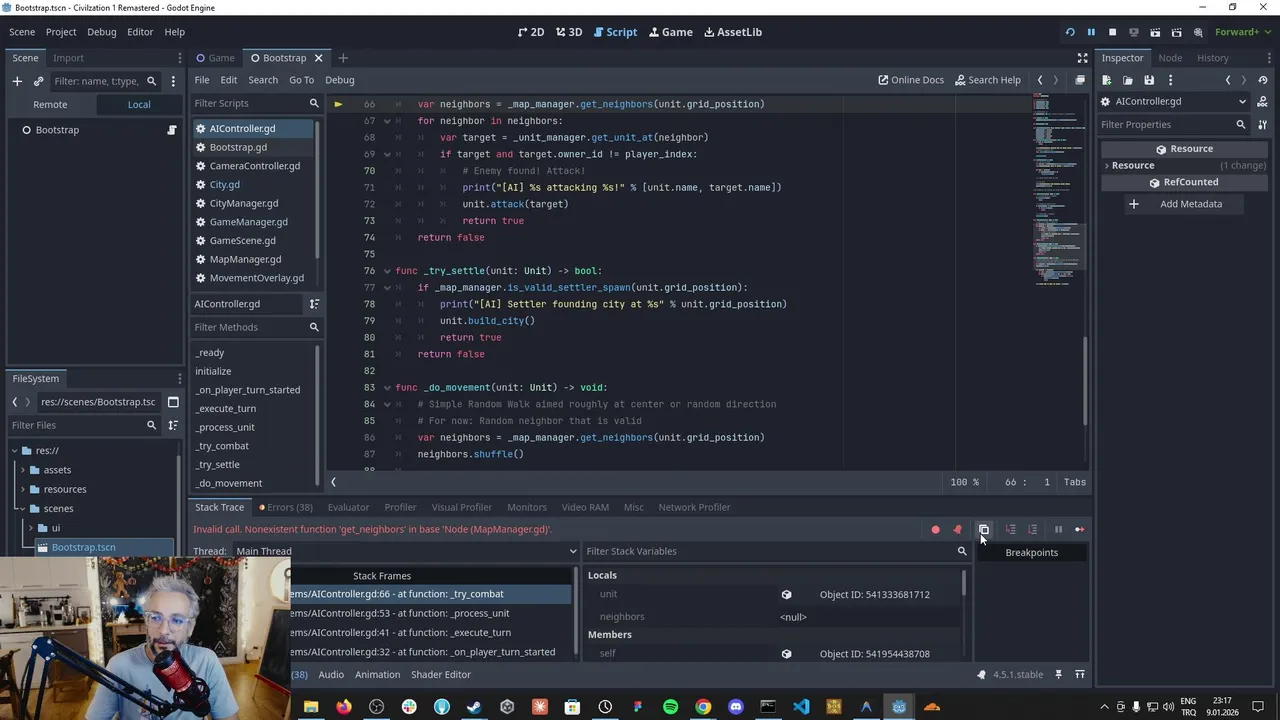Open the History dock tab
This screenshot has width=1280, height=720.
1213,58
